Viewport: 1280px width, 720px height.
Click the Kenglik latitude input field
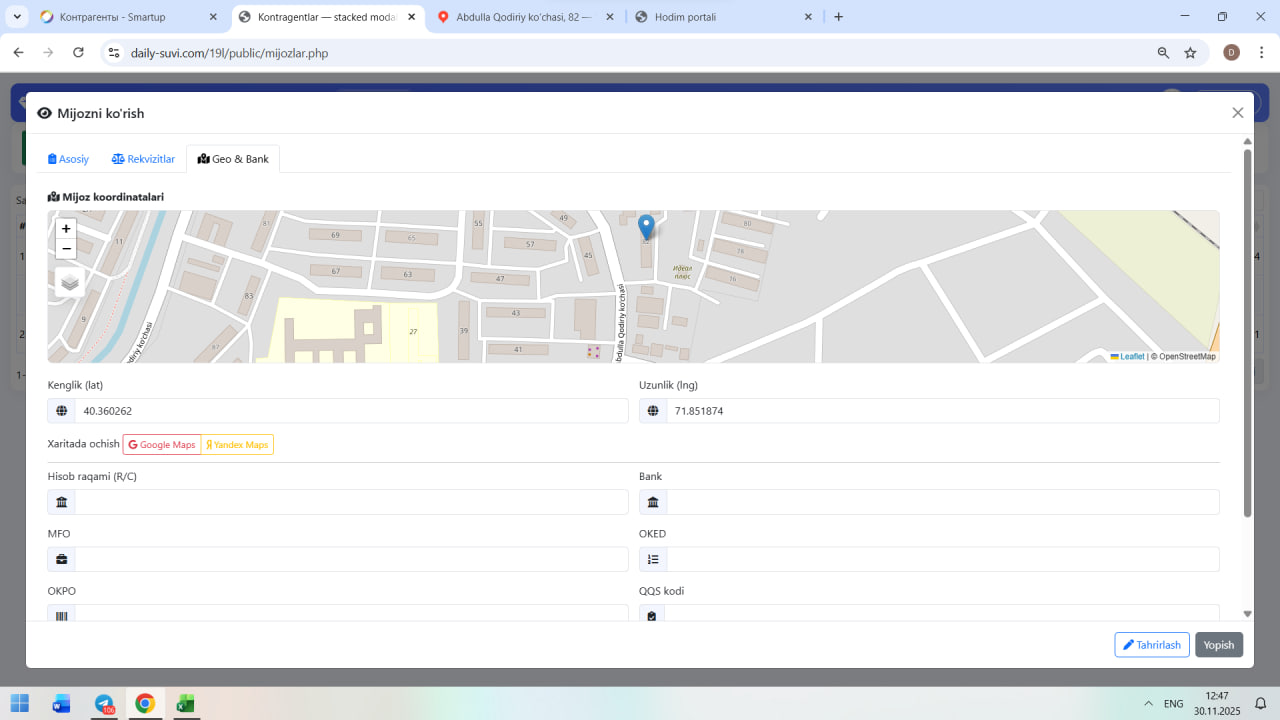(350, 411)
